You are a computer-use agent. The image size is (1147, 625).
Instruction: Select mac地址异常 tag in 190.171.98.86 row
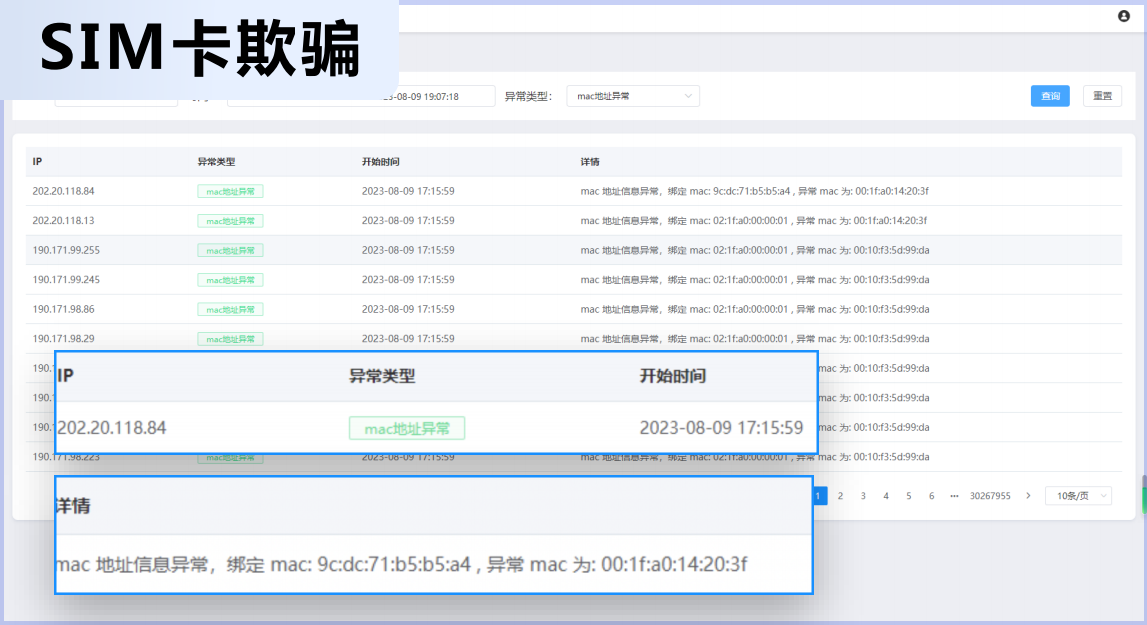point(230,310)
